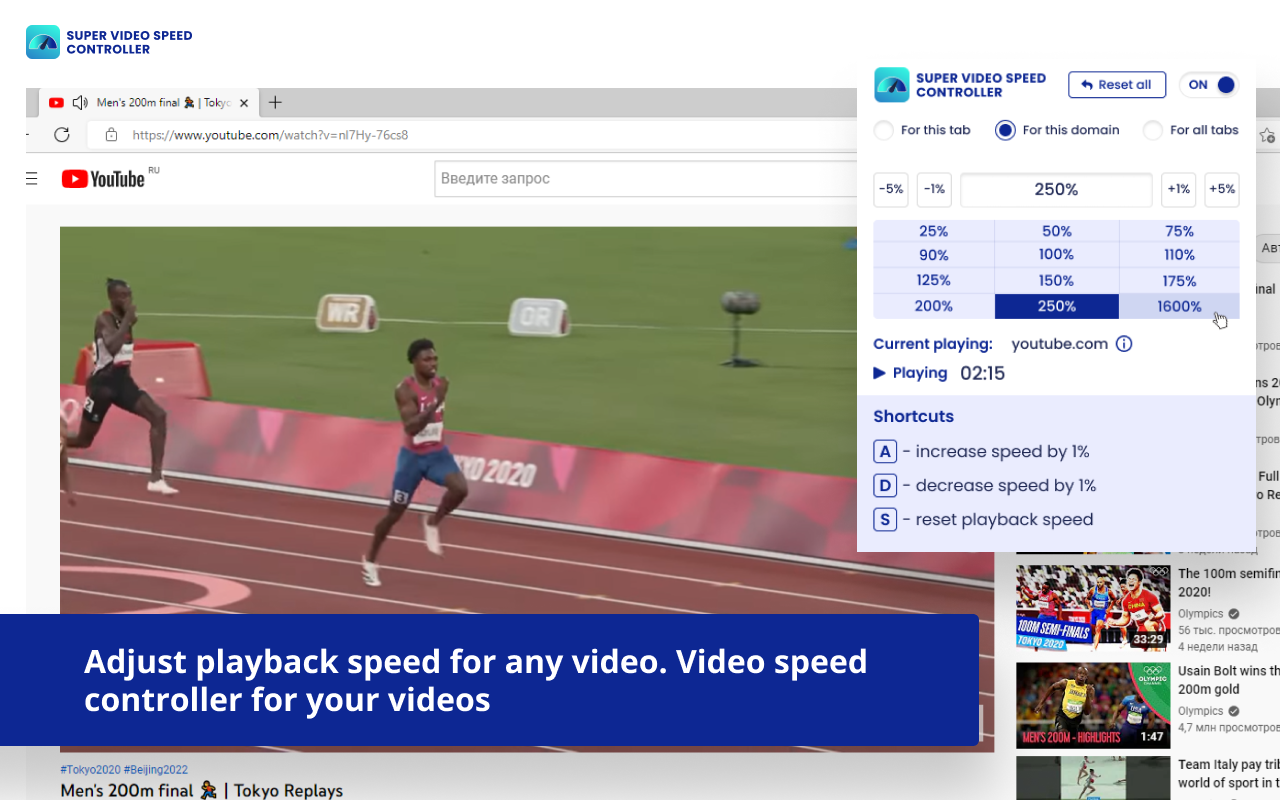This screenshot has height=800, width=1280.
Task: Click the Super Video Speed Controller extension logo
Action: 888,85
